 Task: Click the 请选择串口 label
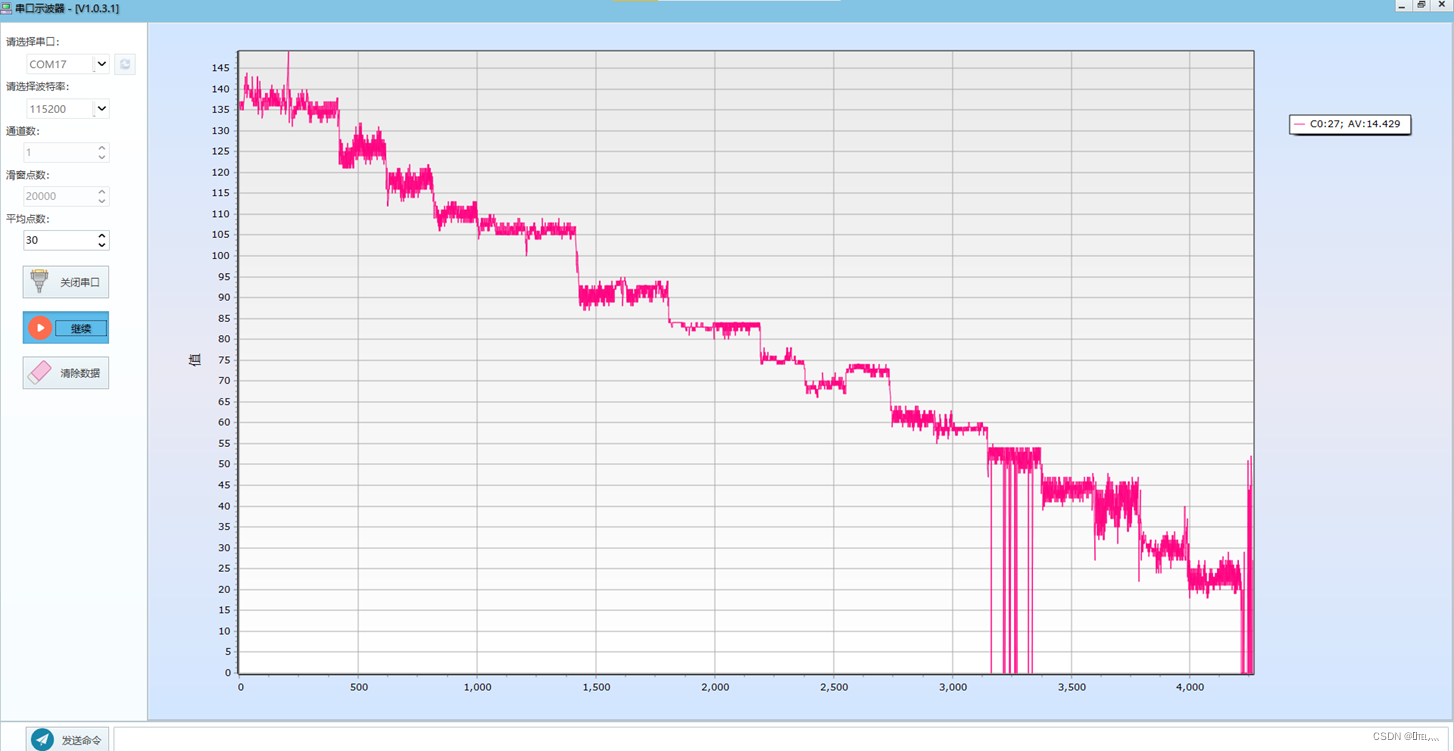pyautogui.click(x=33, y=42)
